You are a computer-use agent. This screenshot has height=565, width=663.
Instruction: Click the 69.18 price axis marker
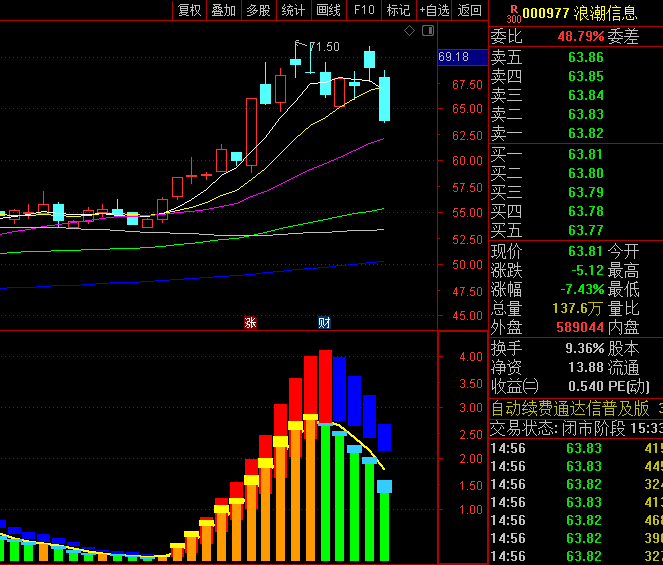click(454, 57)
